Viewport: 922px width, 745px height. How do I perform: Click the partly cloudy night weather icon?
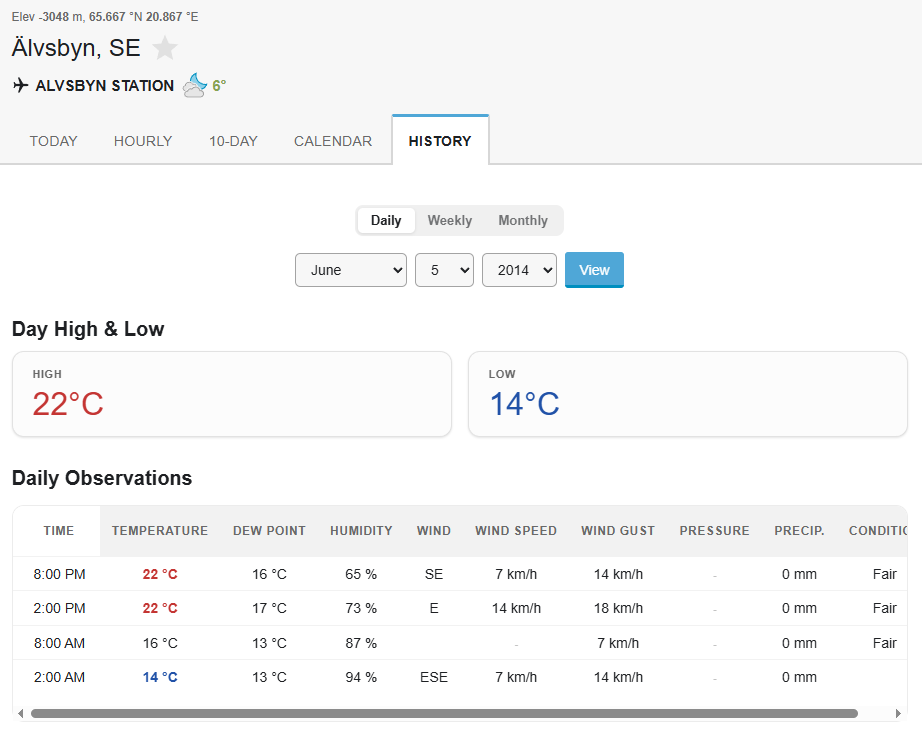point(195,85)
